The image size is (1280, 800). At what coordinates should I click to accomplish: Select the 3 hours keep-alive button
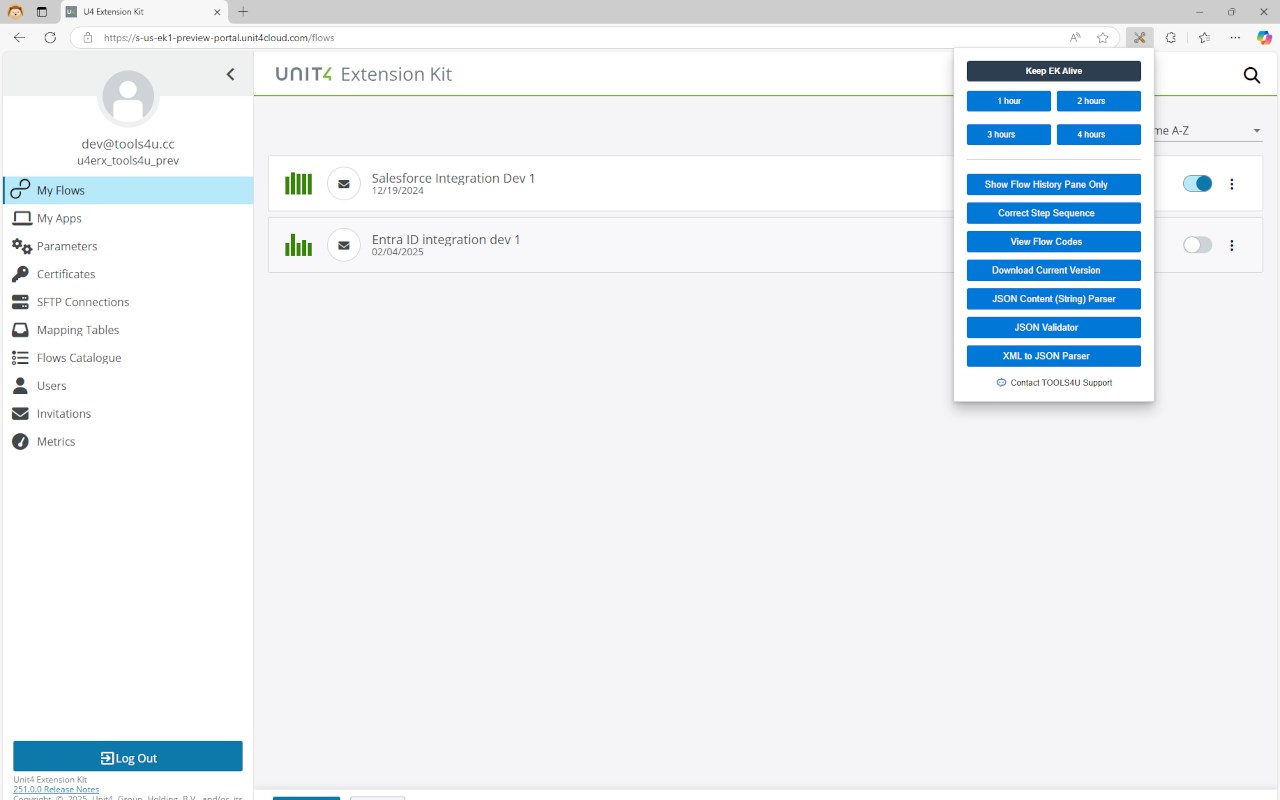[x=1009, y=134]
